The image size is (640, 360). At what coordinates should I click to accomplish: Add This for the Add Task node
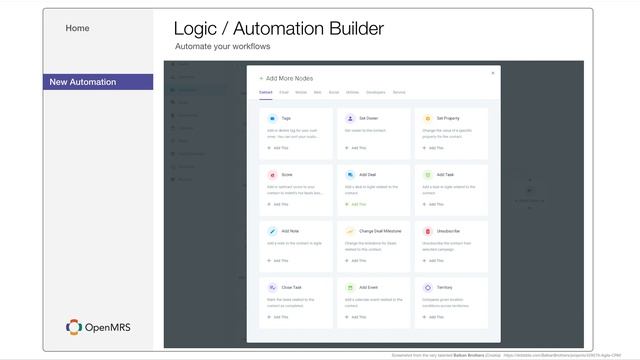tap(433, 204)
